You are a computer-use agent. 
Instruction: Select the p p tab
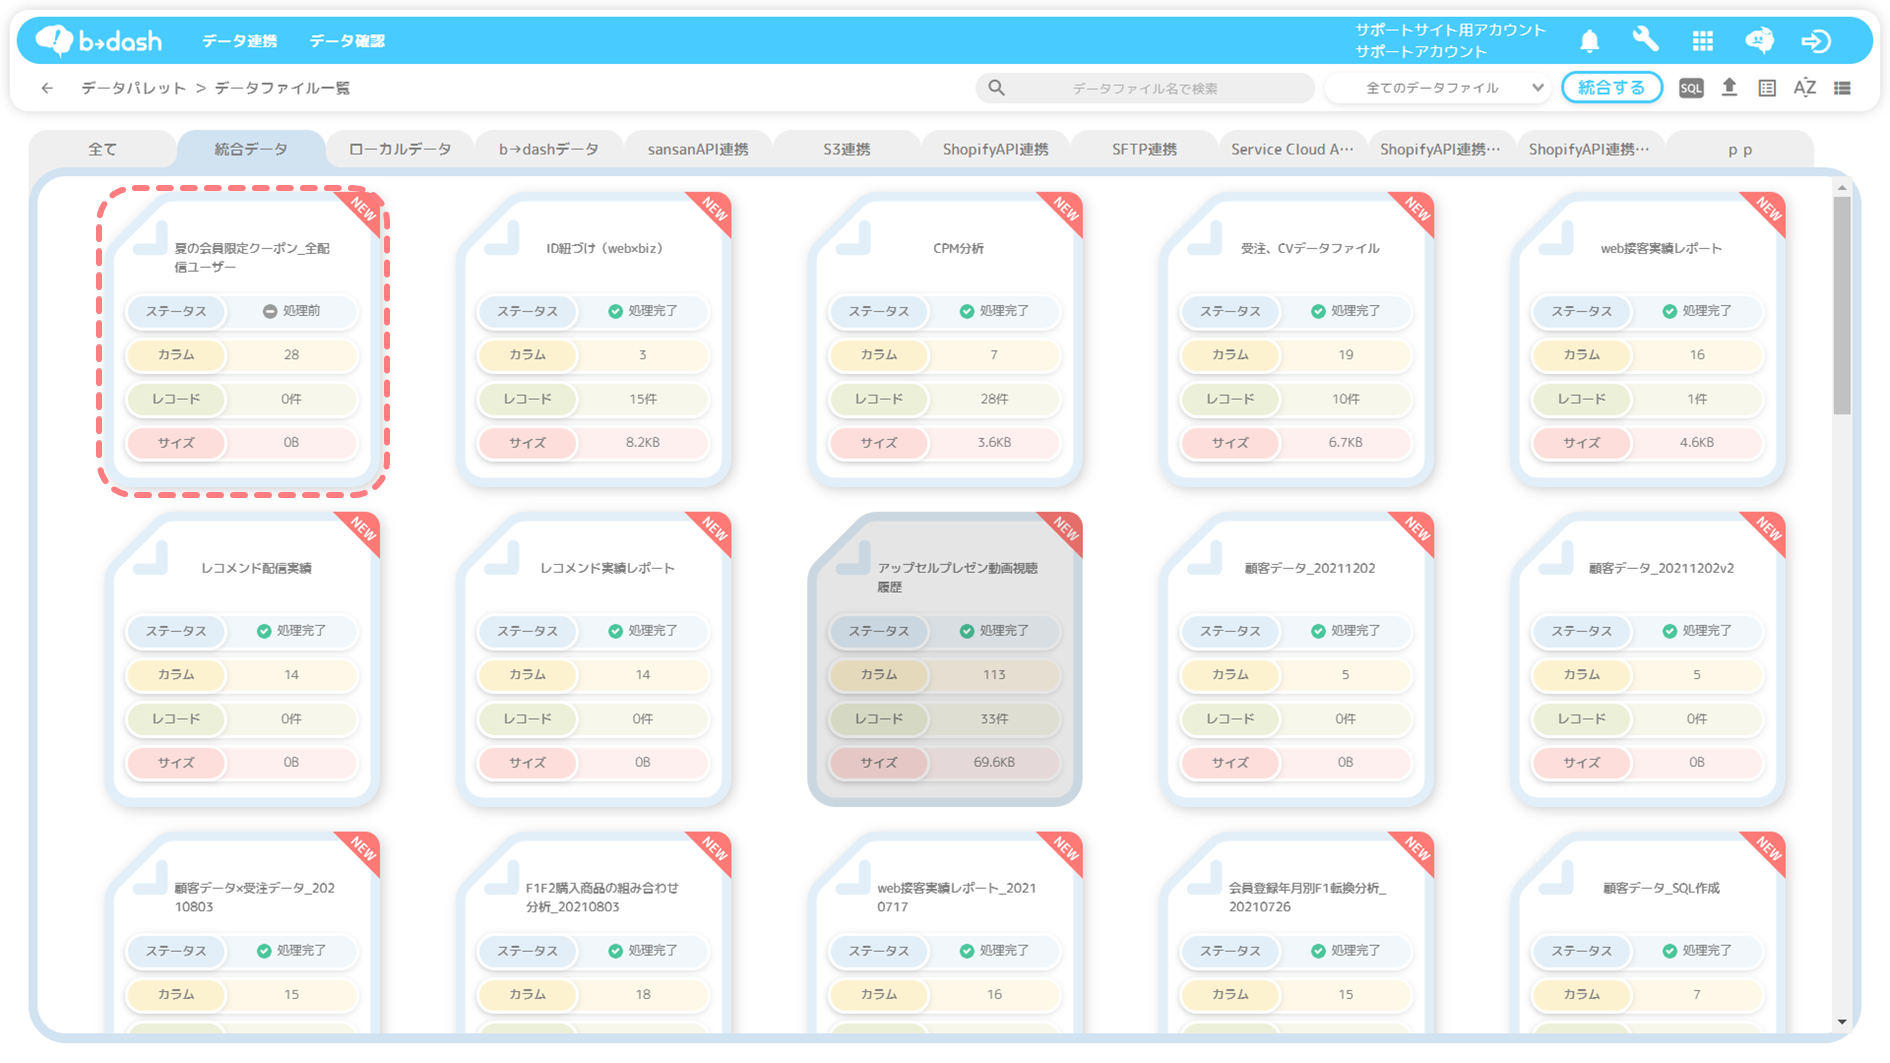point(1740,149)
